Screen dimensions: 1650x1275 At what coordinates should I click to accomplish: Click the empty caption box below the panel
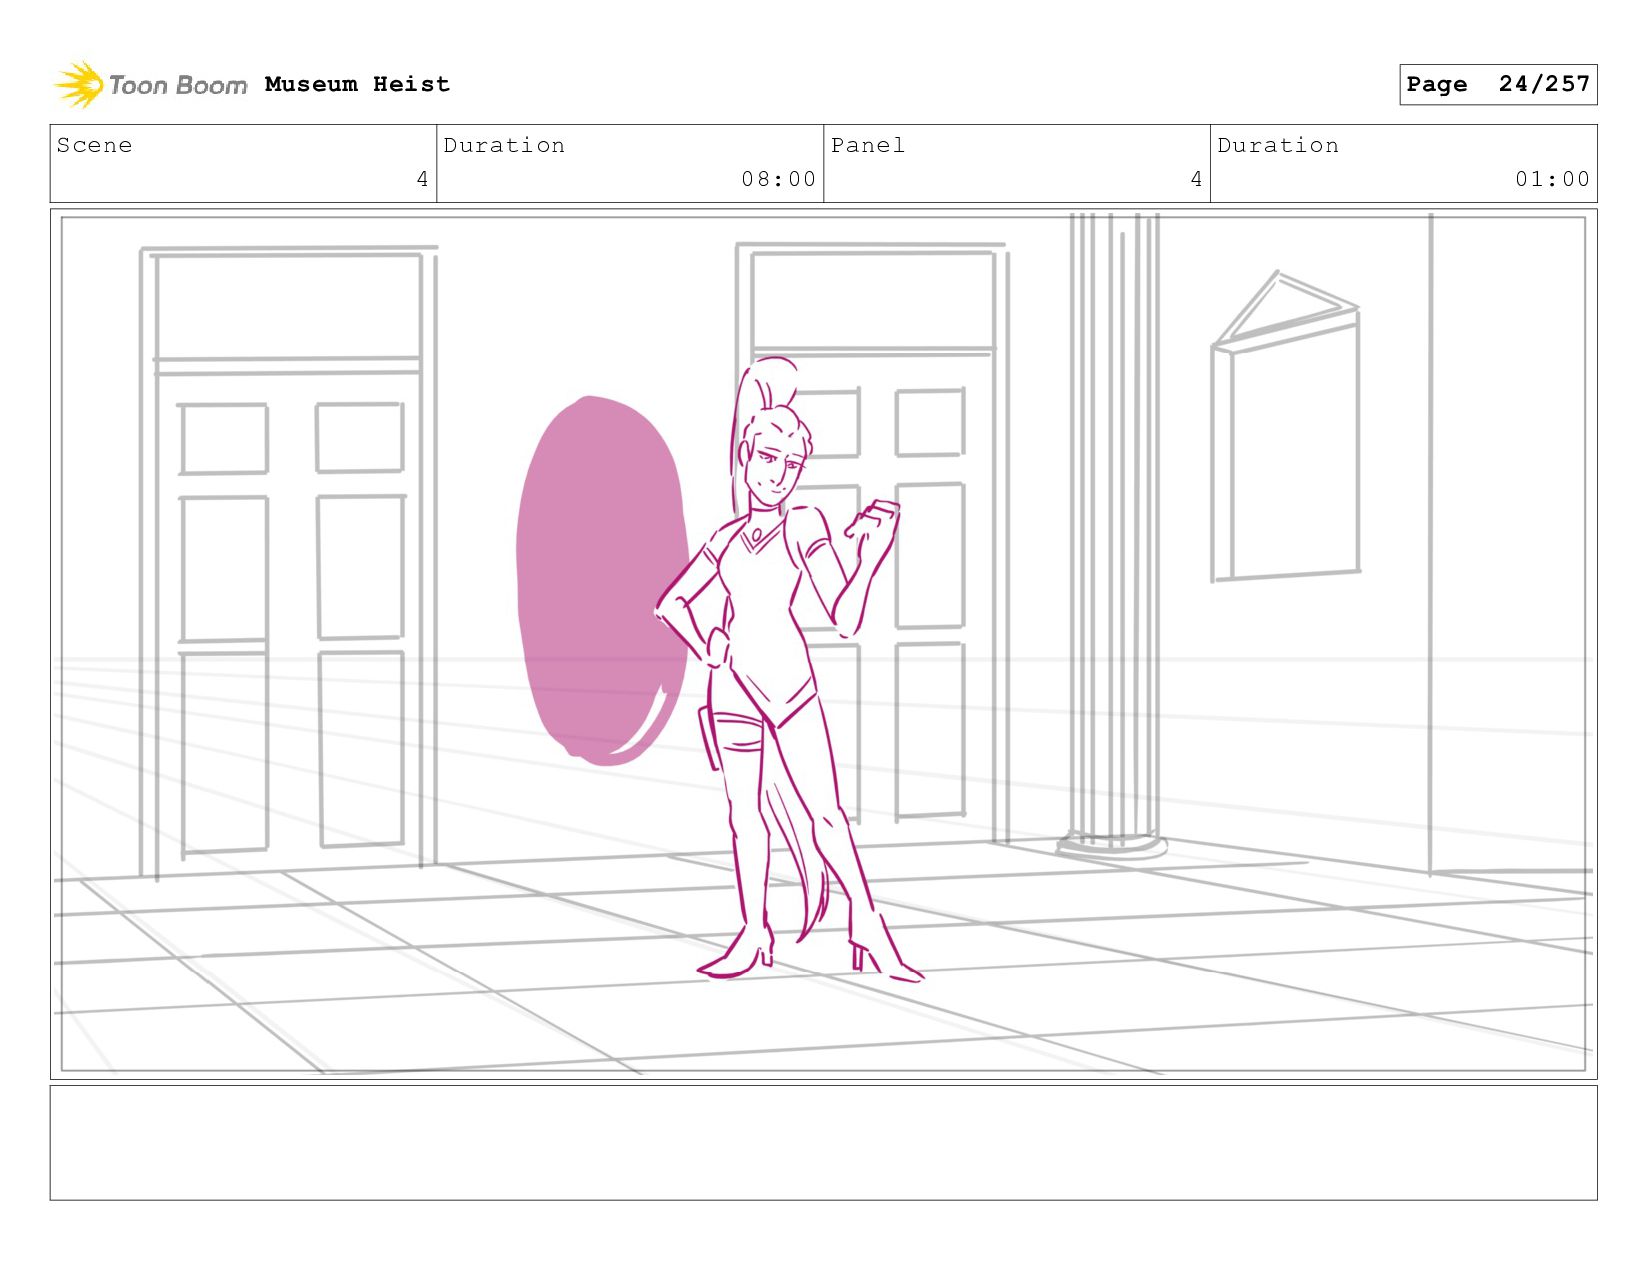824,1143
